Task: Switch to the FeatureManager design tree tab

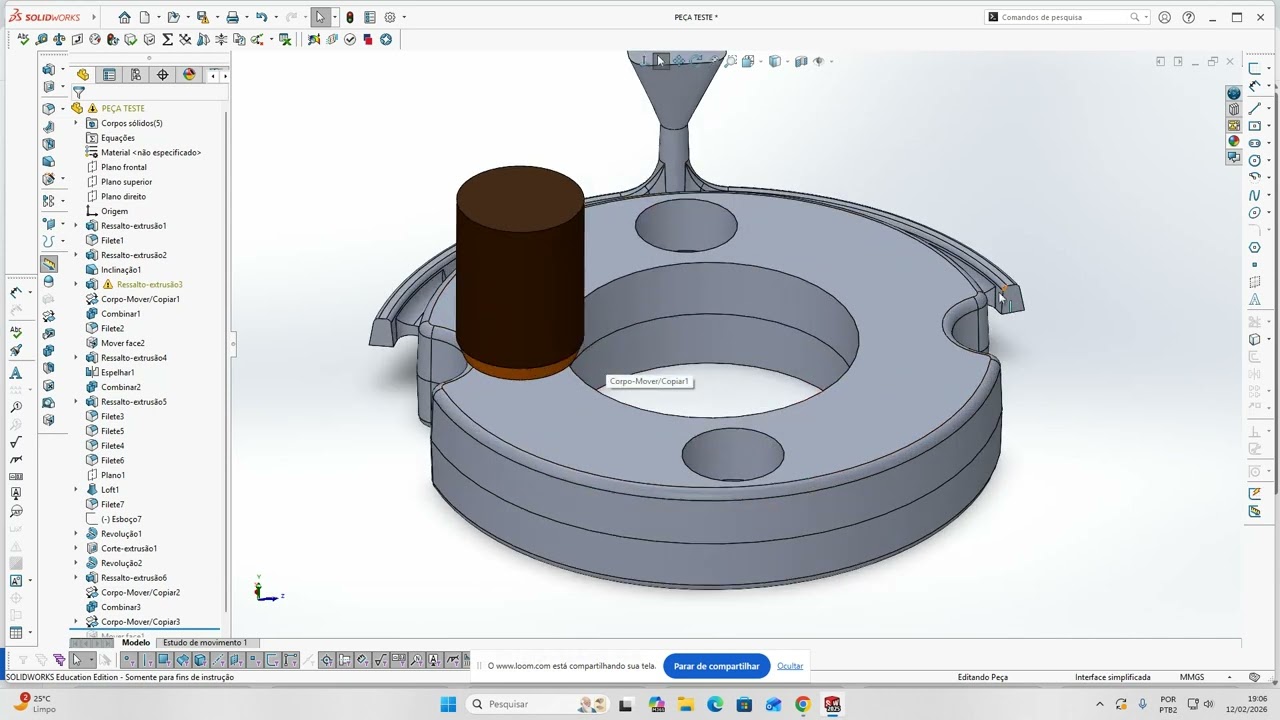Action: (x=83, y=75)
